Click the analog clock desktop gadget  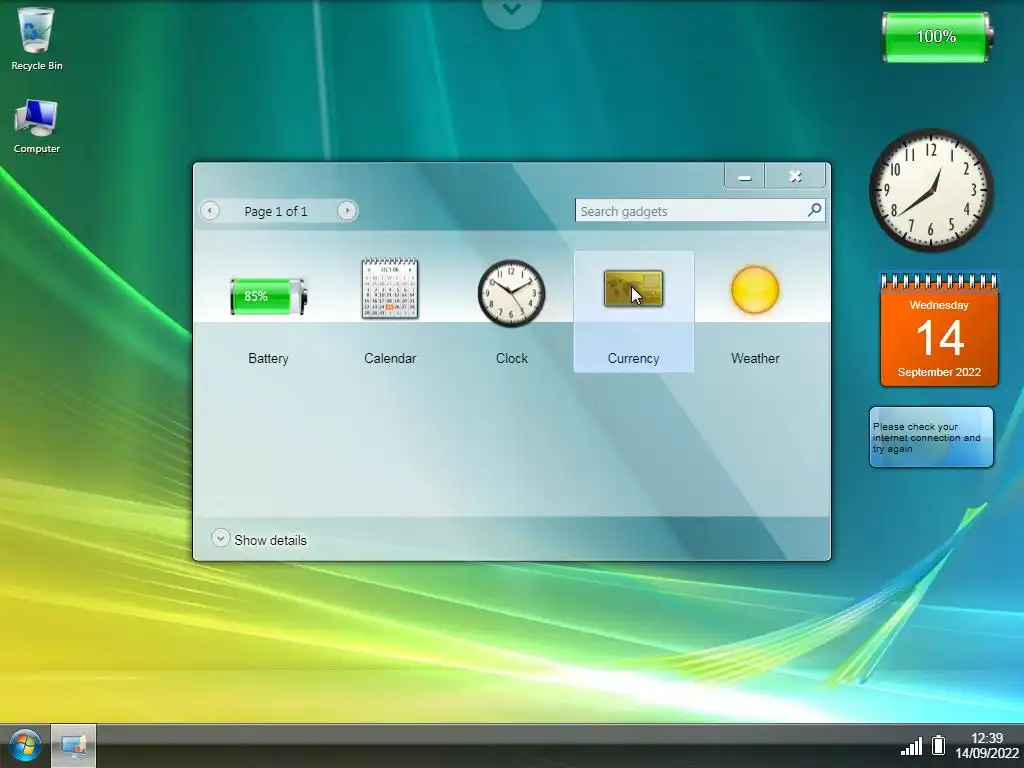(932, 190)
